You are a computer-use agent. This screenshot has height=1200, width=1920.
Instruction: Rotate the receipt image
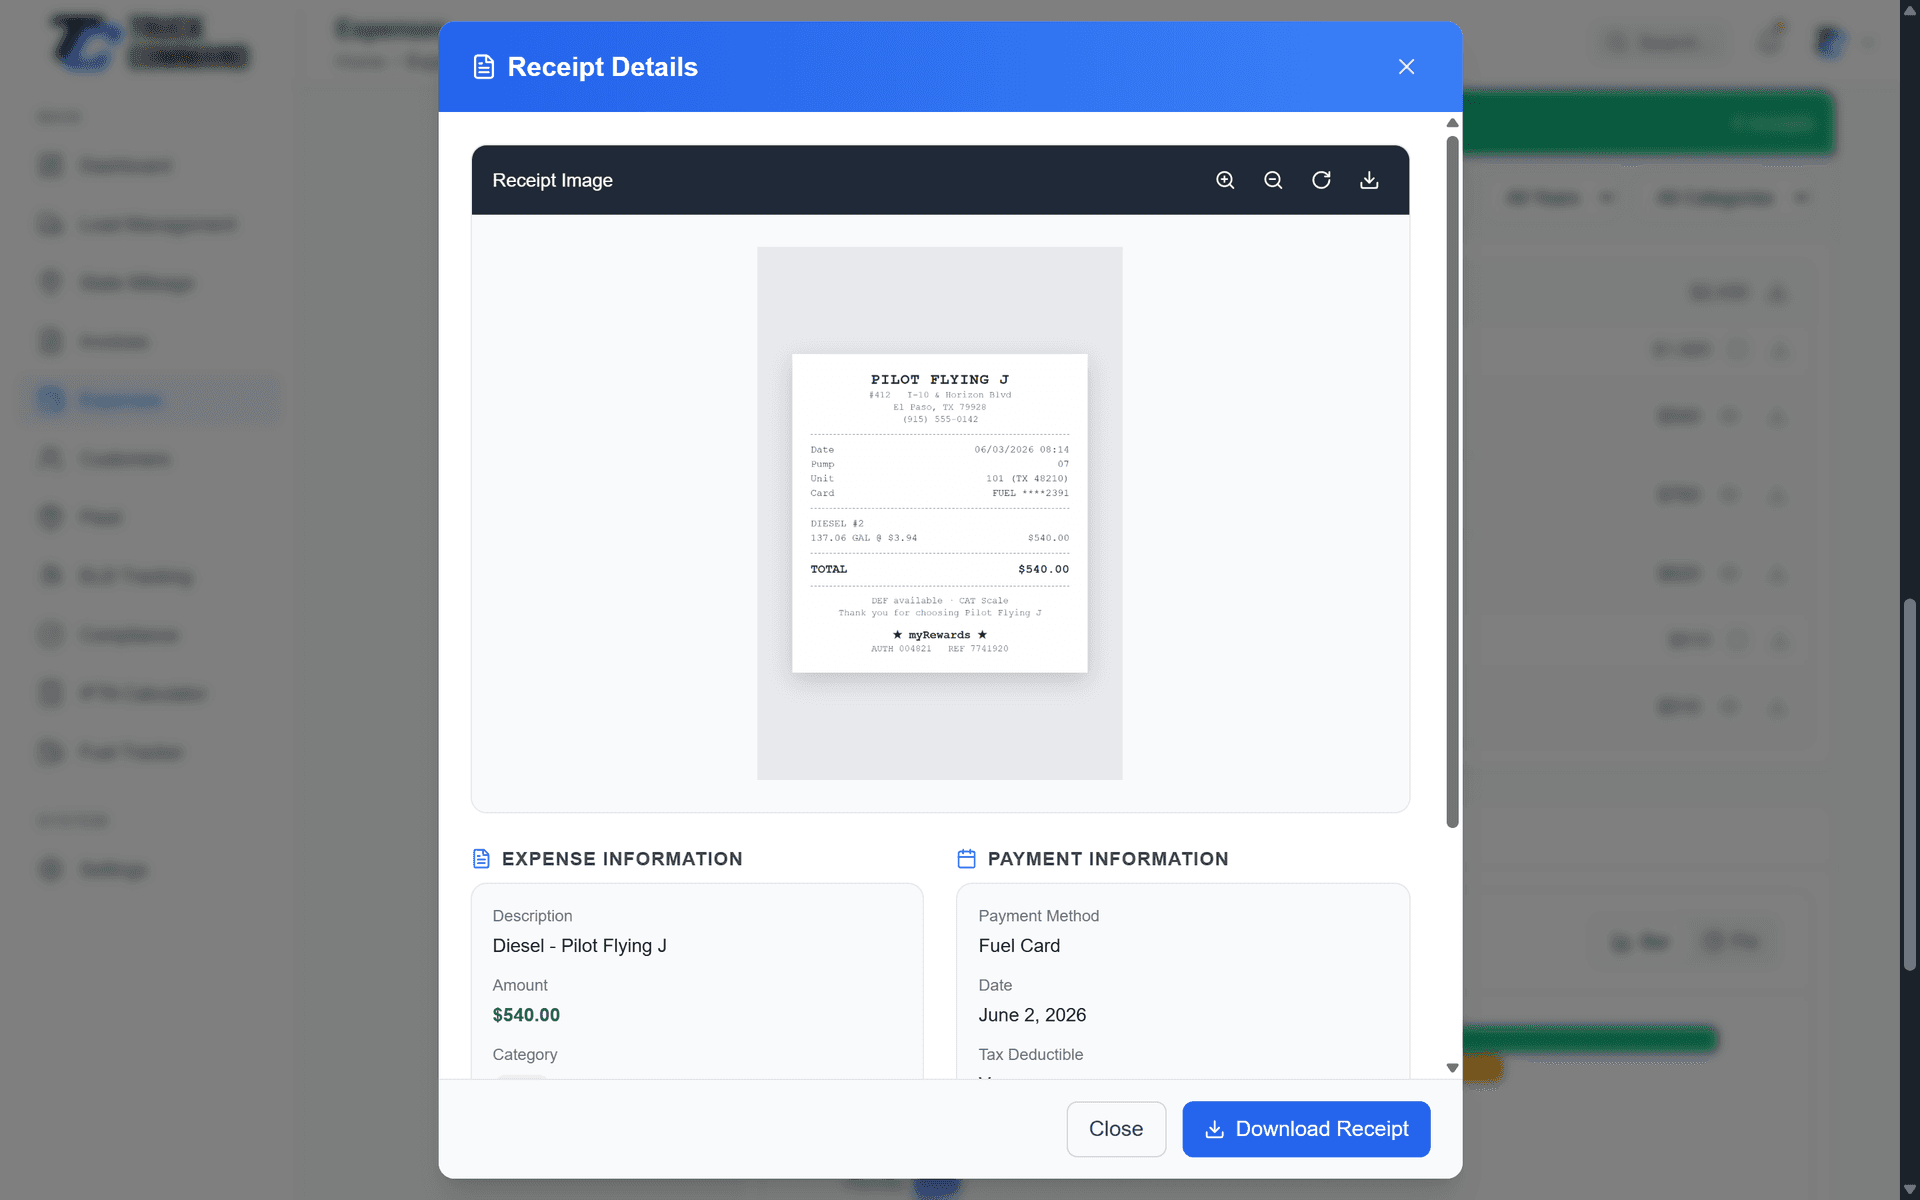[x=1321, y=180]
